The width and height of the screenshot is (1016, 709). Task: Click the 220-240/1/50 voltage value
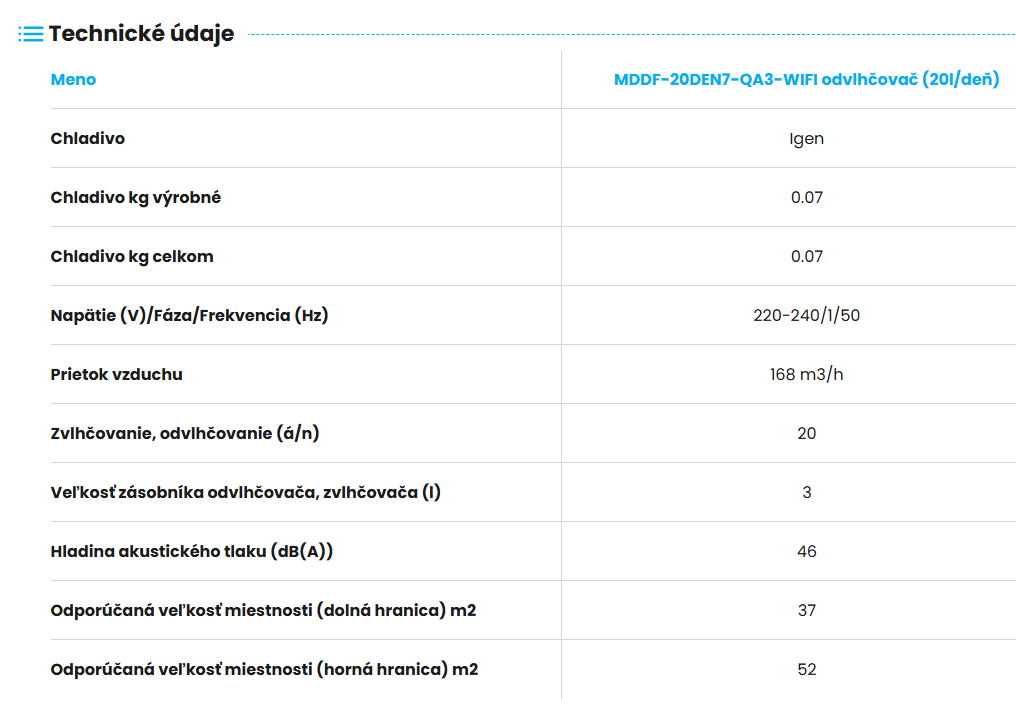[806, 316]
